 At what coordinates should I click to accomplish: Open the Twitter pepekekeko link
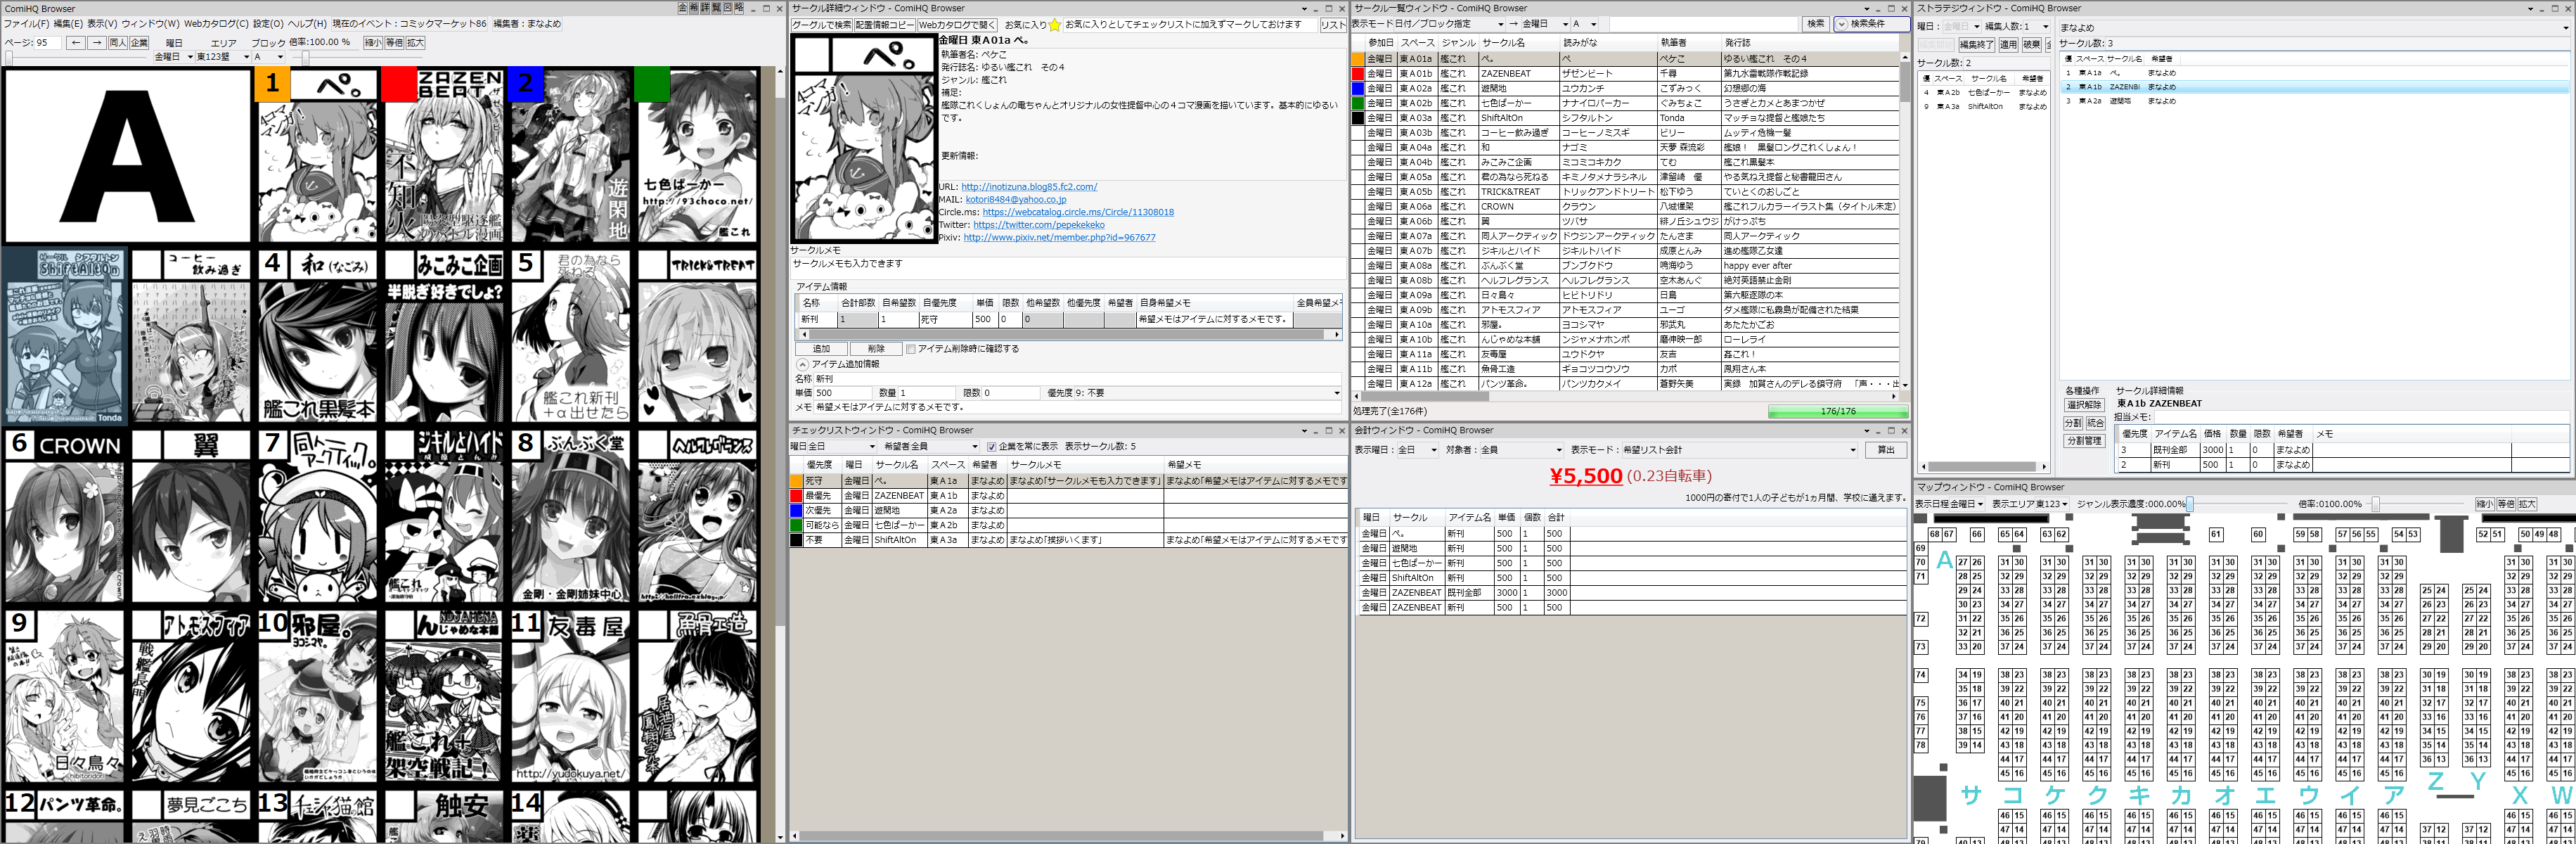point(1039,225)
